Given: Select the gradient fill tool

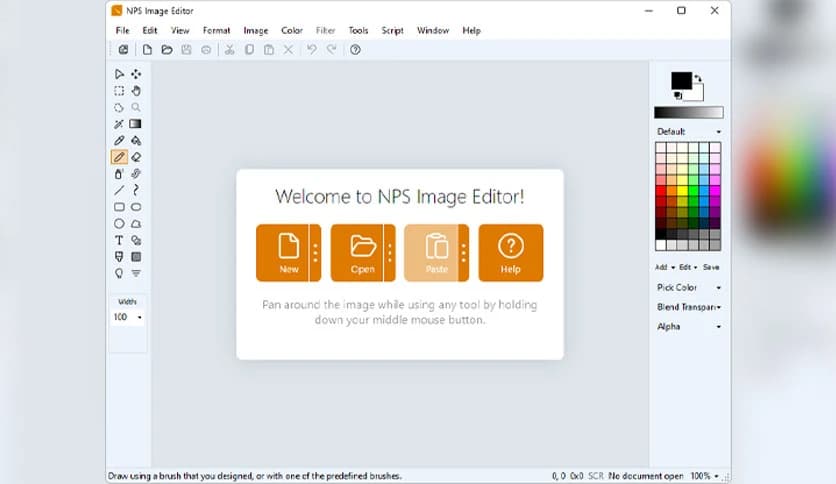Looking at the screenshot, I should coord(136,124).
